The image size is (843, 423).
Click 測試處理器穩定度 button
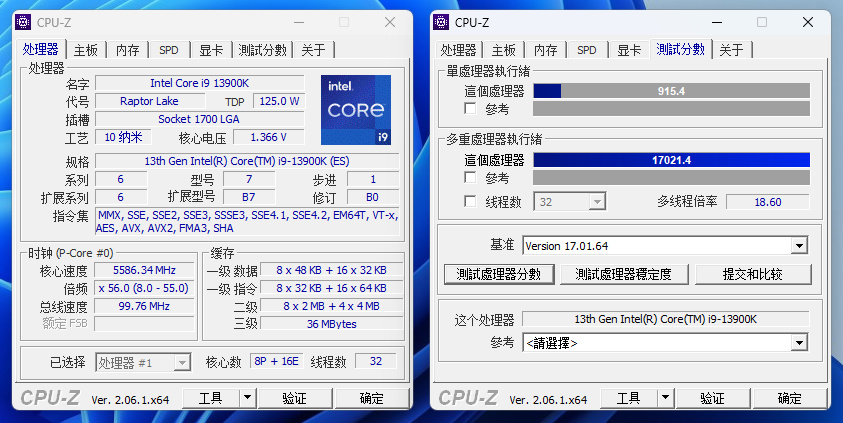tap(624, 274)
